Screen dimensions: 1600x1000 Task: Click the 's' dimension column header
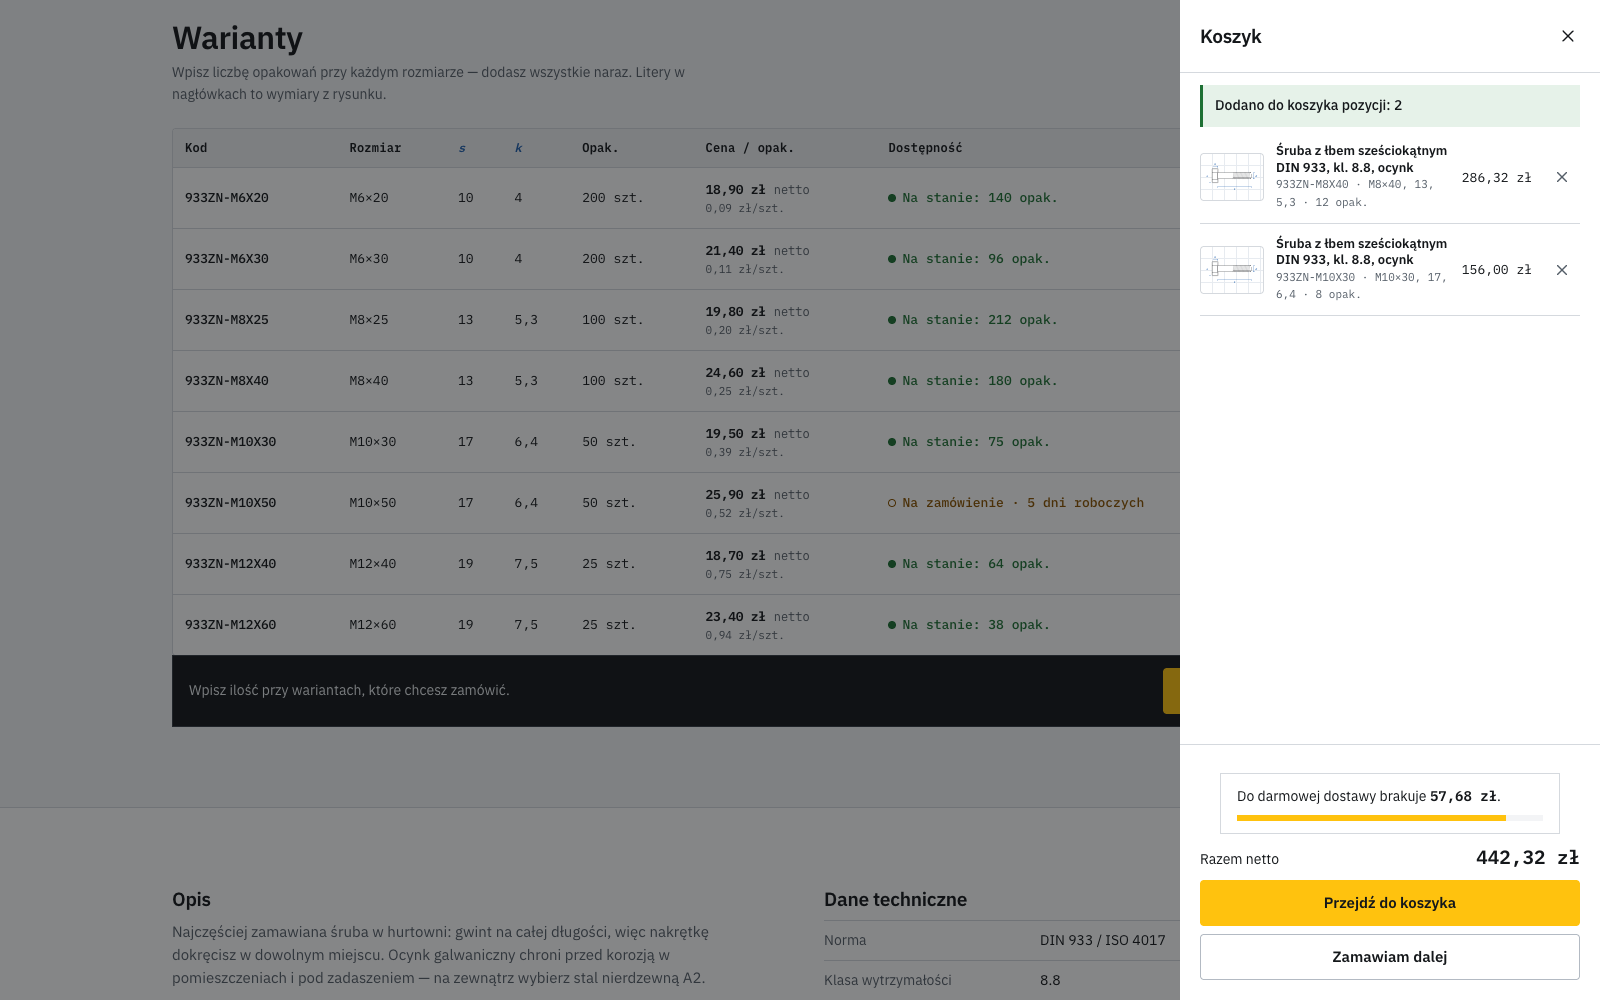tap(462, 148)
